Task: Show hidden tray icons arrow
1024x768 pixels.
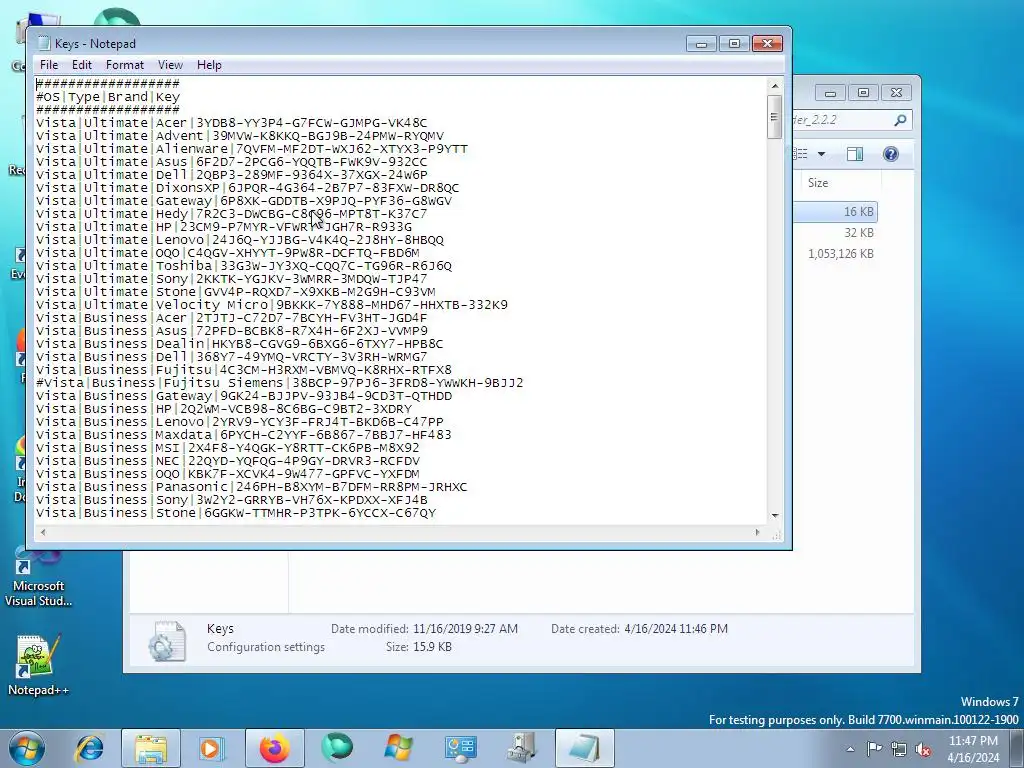Action: pos(850,749)
